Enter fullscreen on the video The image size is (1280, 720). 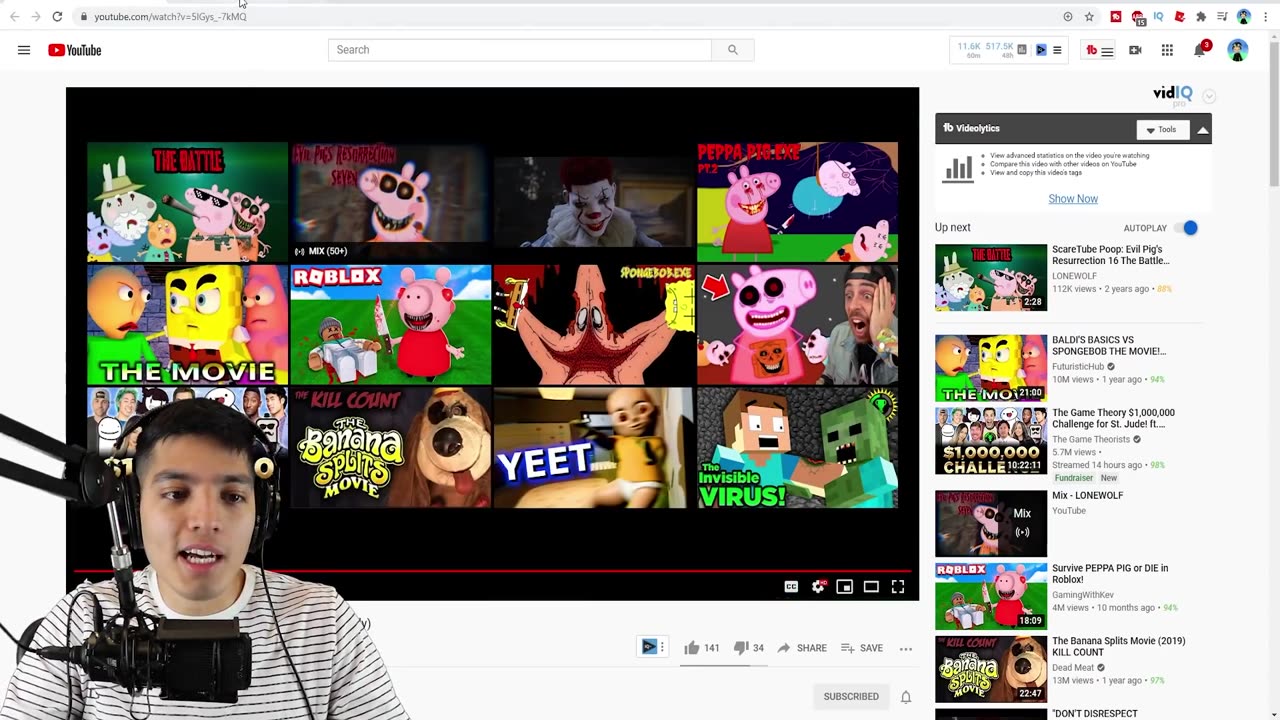(898, 587)
